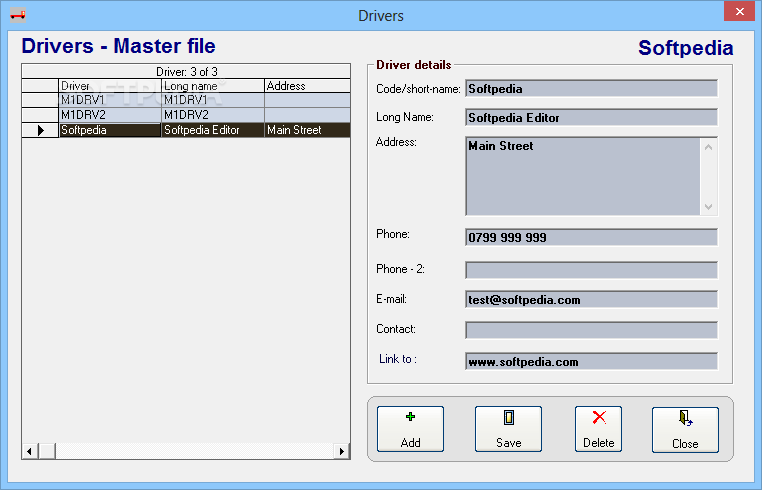This screenshot has width=762, height=490.
Task: Click the row selector for M1DRV2
Action: (x=40, y=115)
